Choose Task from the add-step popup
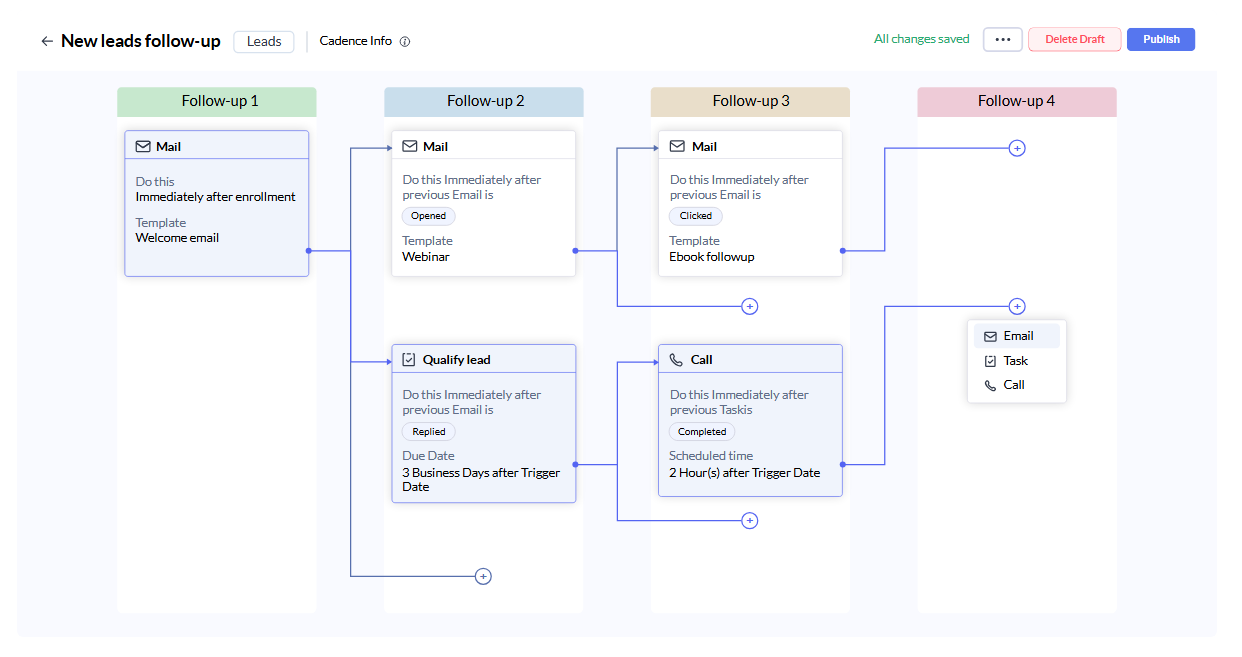This screenshot has width=1242, height=657. tap(1016, 361)
